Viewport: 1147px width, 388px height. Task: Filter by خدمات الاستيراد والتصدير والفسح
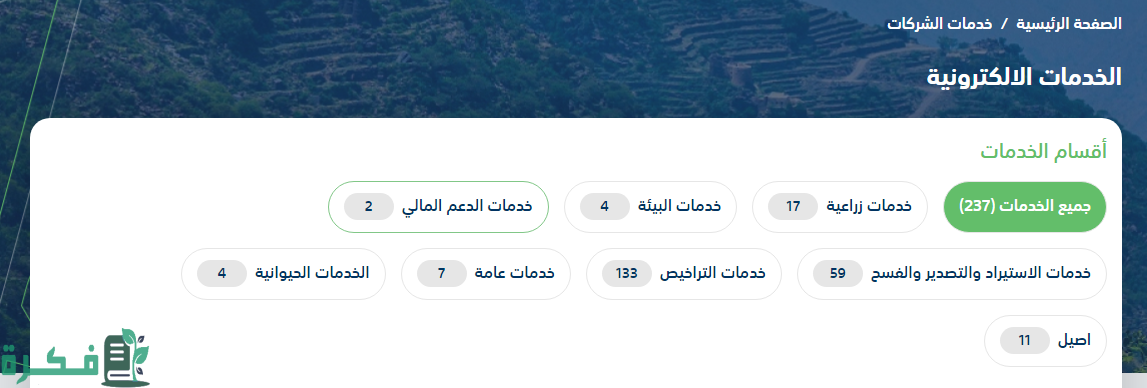point(952,274)
